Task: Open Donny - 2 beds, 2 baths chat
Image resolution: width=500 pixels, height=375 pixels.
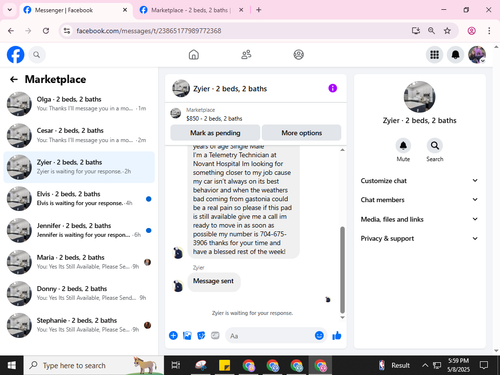Action: pos(79,293)
